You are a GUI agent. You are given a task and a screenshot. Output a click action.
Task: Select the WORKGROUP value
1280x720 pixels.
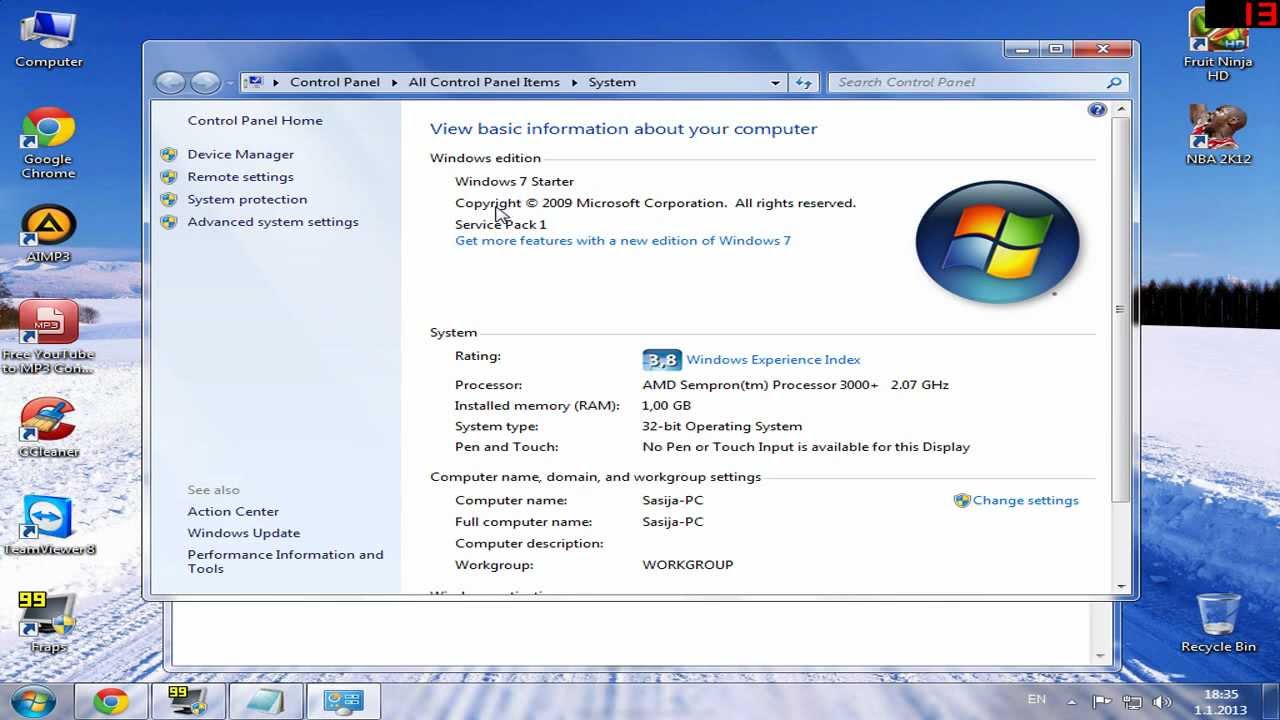(x=688, y=565)
